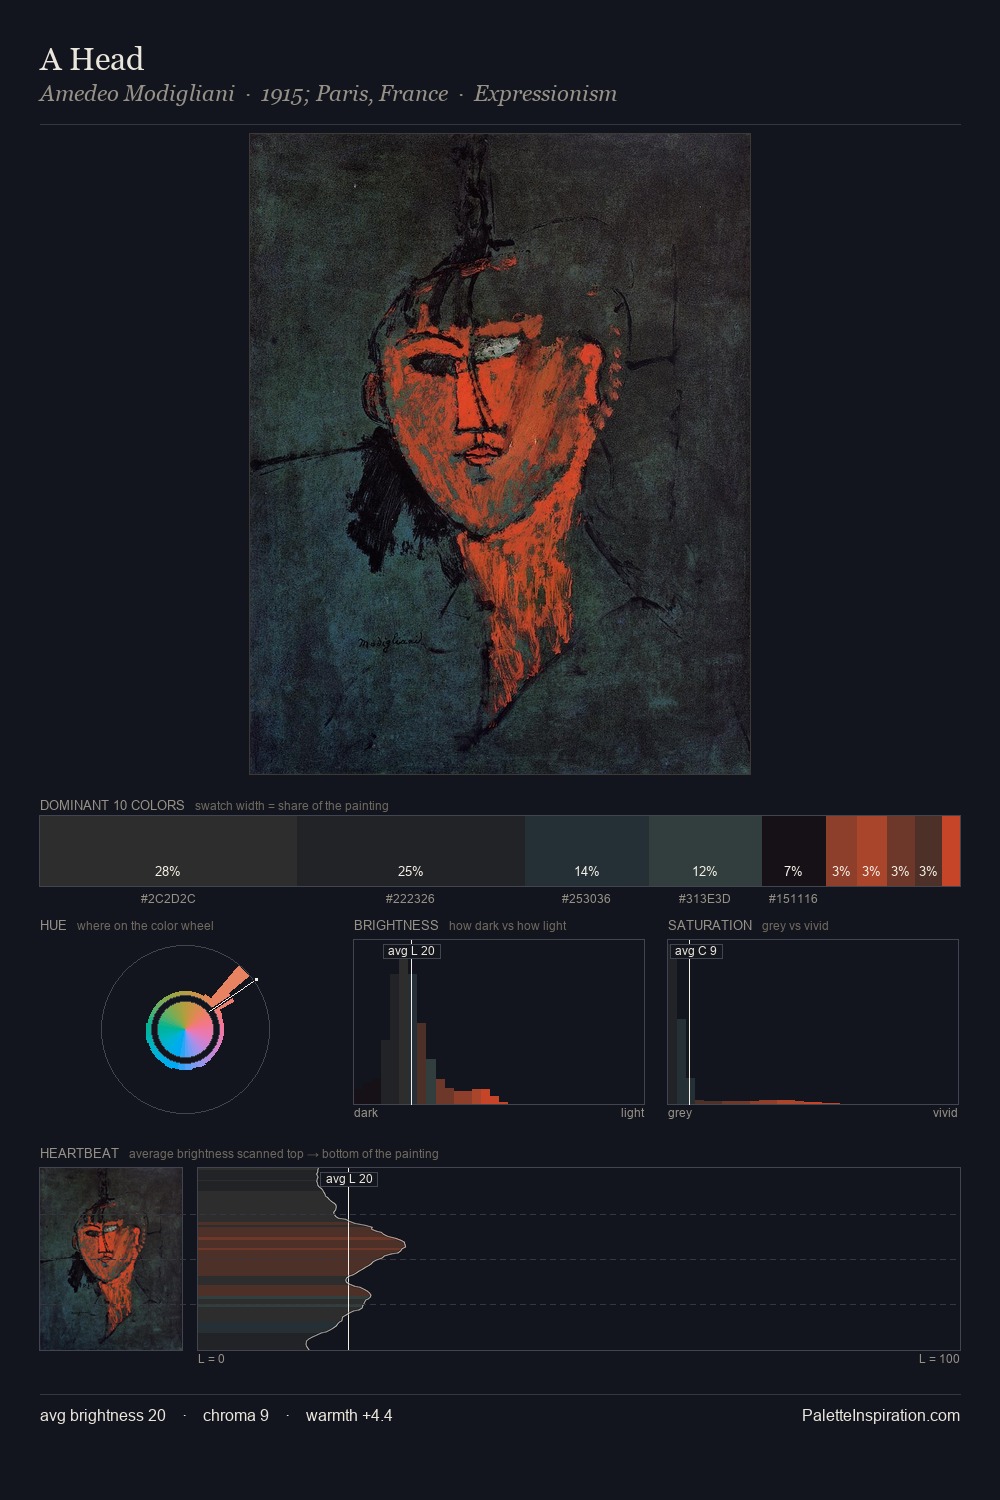Click 'avg brightness 20' footer text

[103, 1415]
